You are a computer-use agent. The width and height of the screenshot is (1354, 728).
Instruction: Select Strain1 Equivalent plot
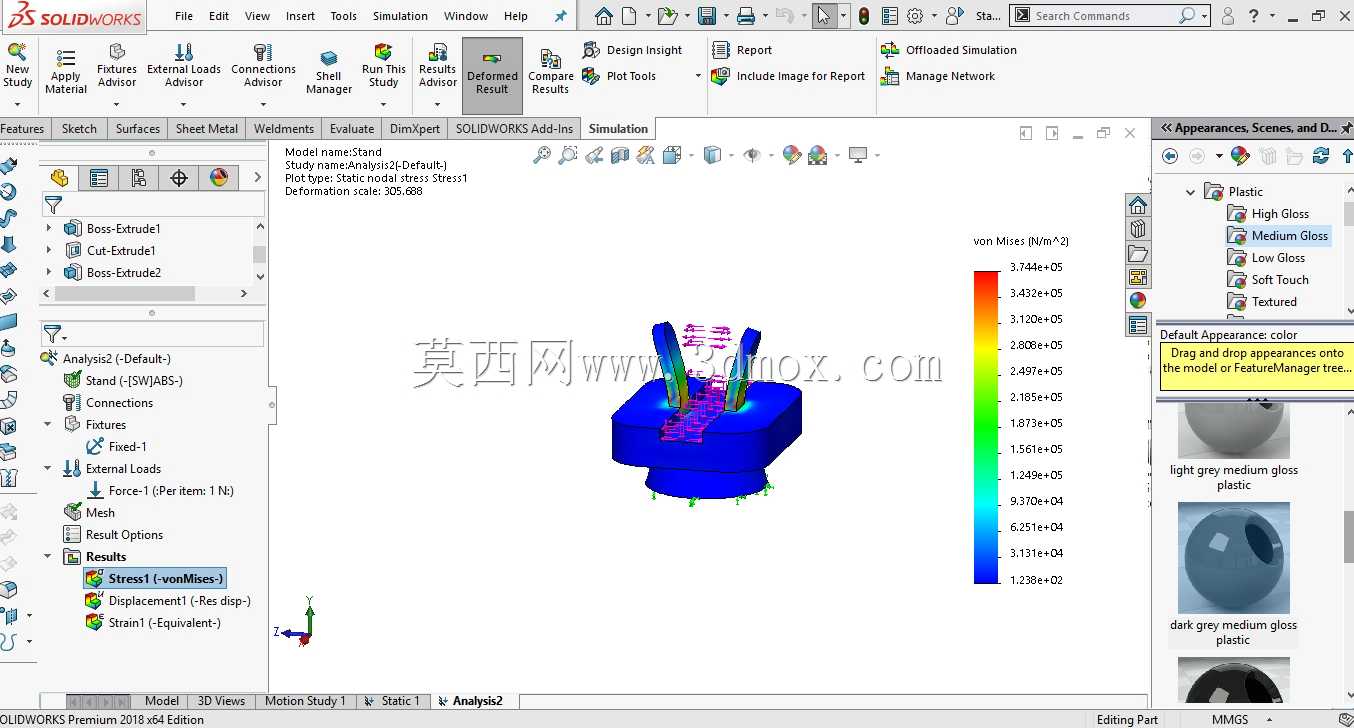153,622
